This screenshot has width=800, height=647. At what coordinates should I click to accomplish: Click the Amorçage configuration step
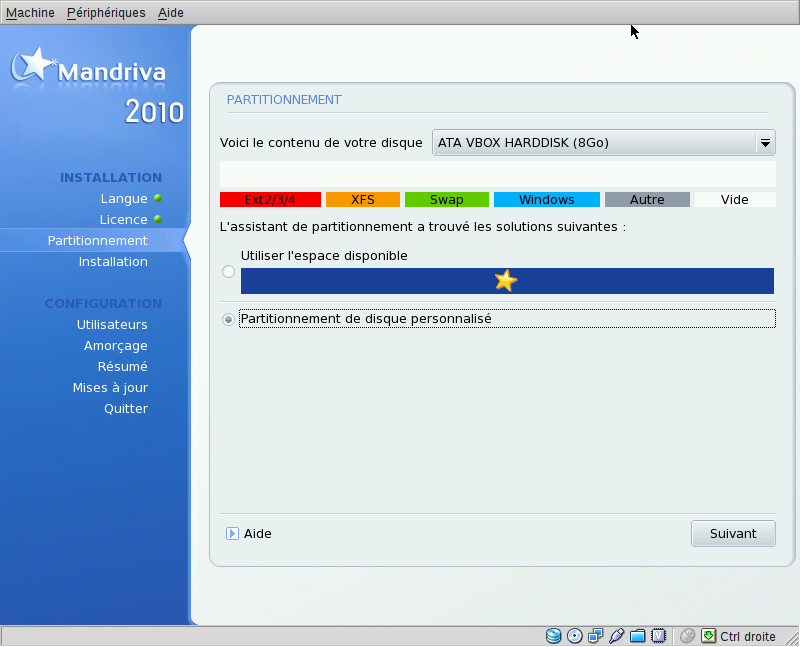(116, 346)
